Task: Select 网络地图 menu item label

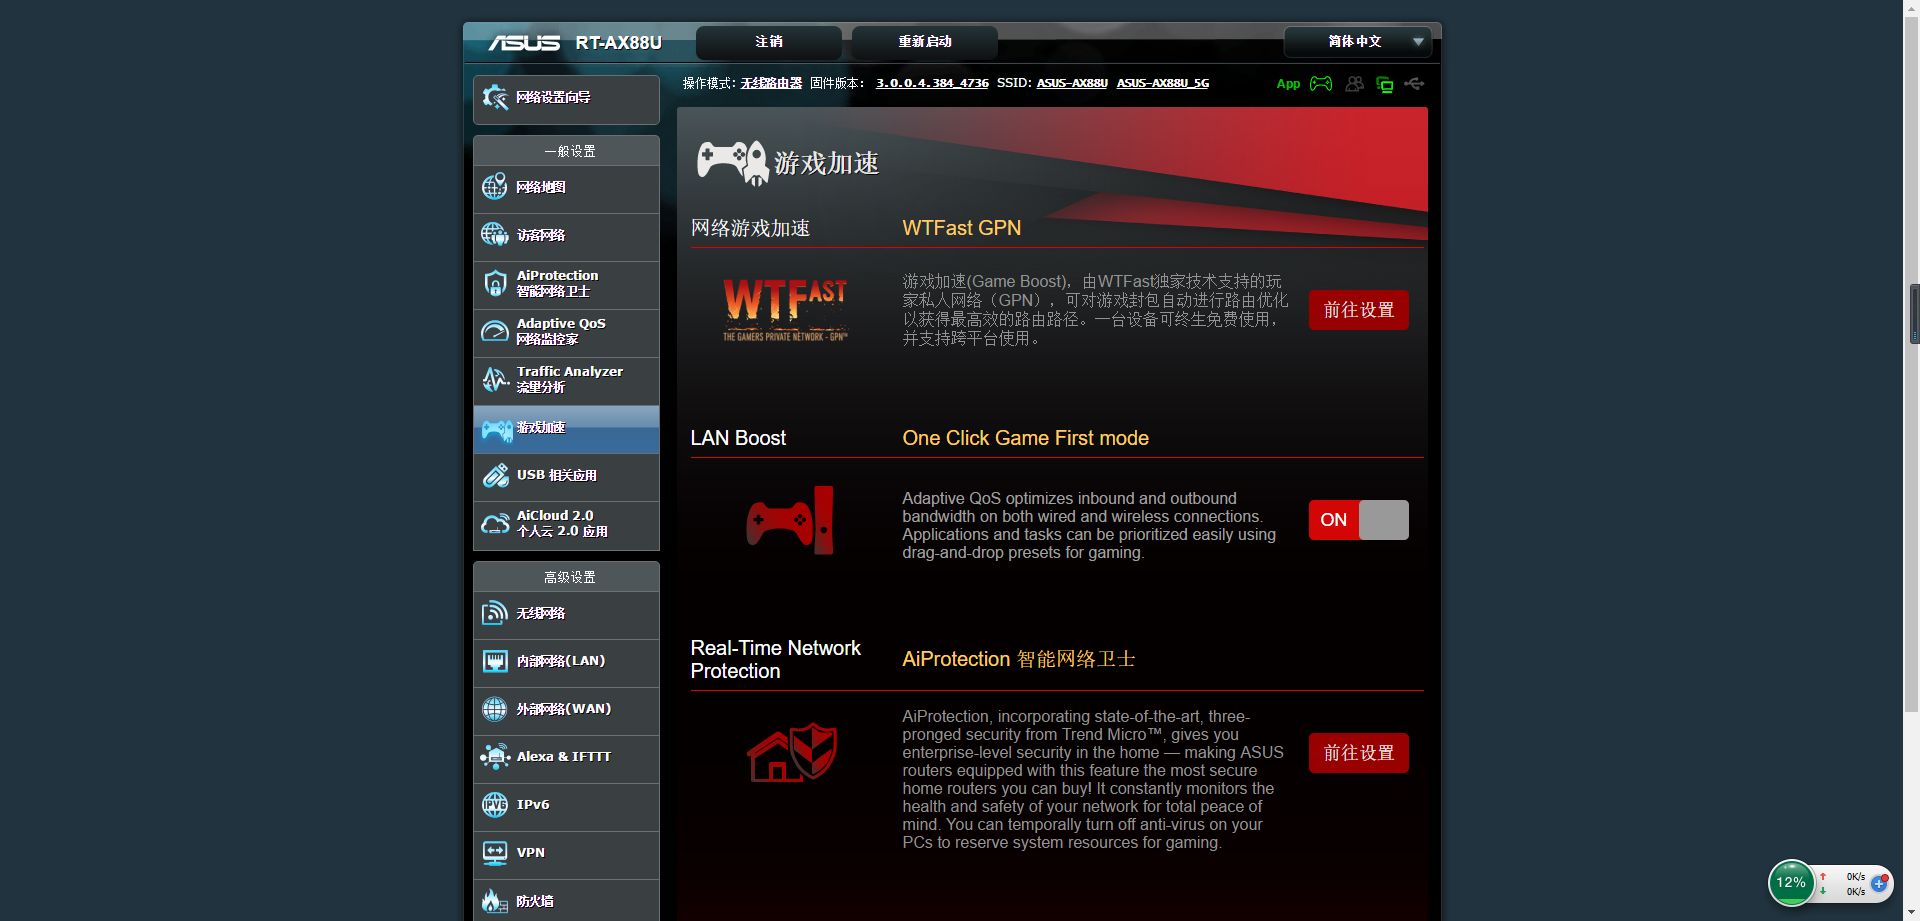Action: (541, 187)
